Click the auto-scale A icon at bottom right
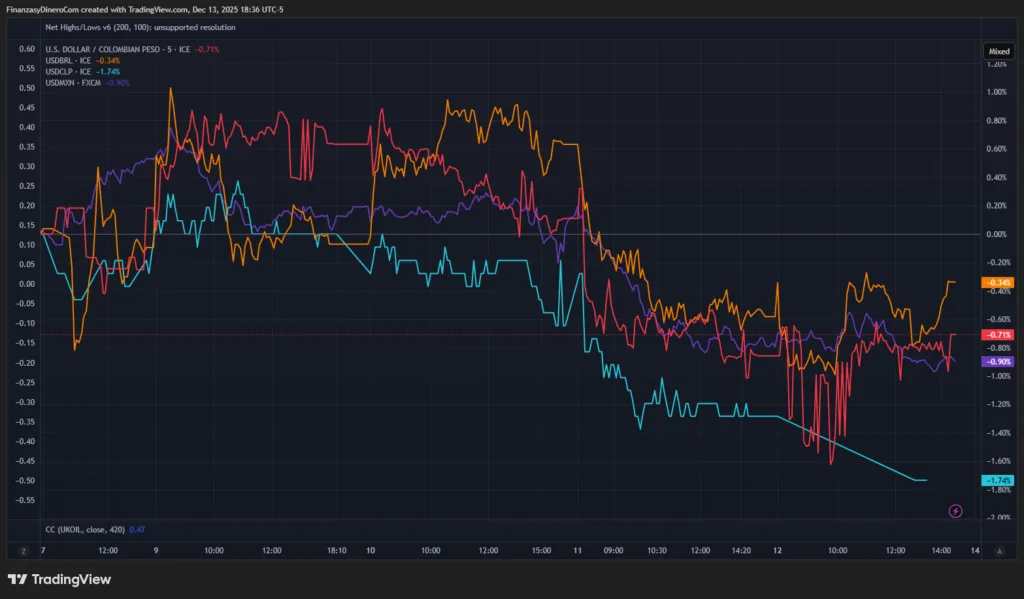The width and height of the screenshot is (1024, 599). (x=999, y=551)
